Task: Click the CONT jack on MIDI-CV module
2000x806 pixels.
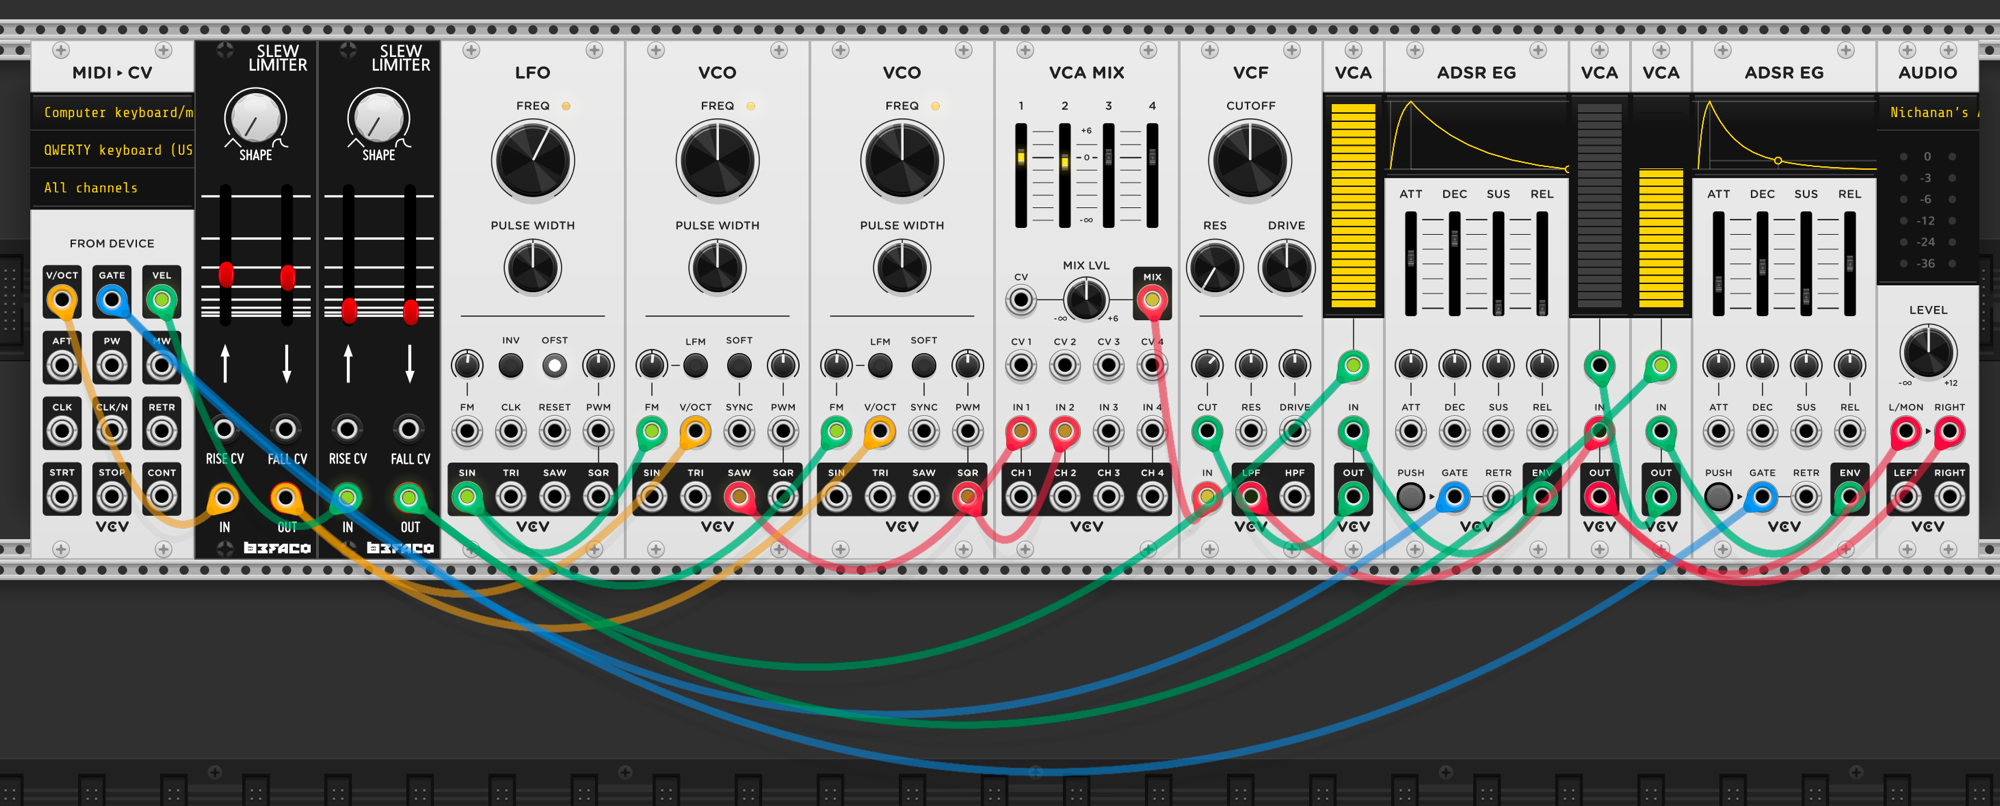Action: coord(161,496)
